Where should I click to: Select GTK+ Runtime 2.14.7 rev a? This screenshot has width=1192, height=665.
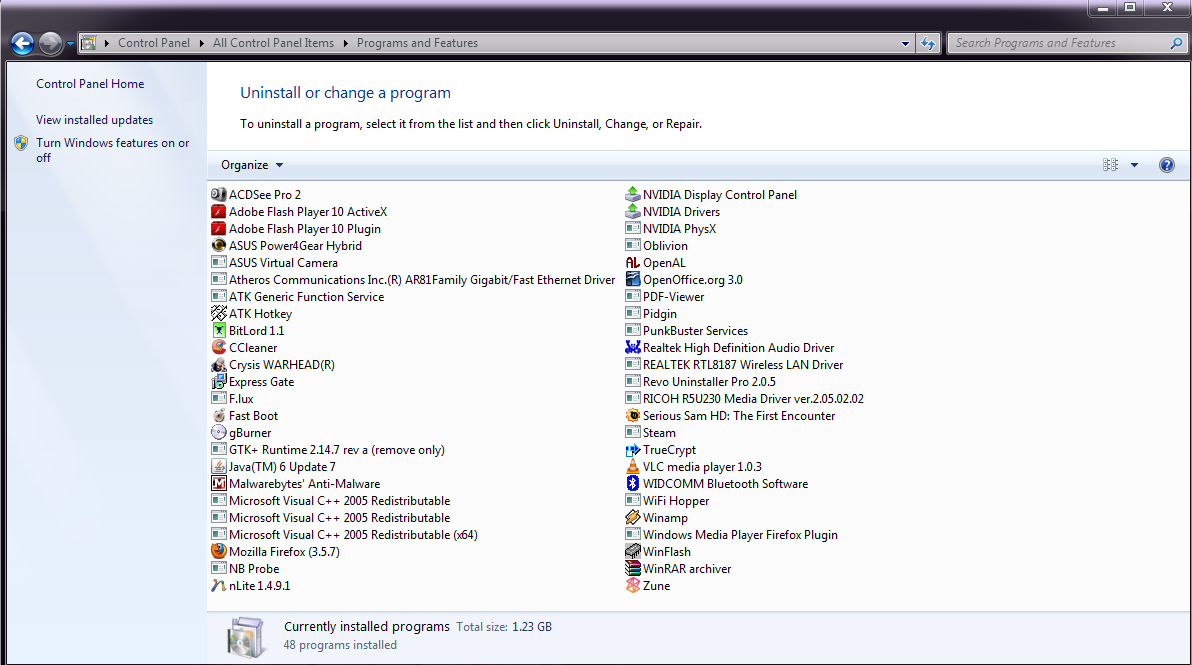click(328, 450)
